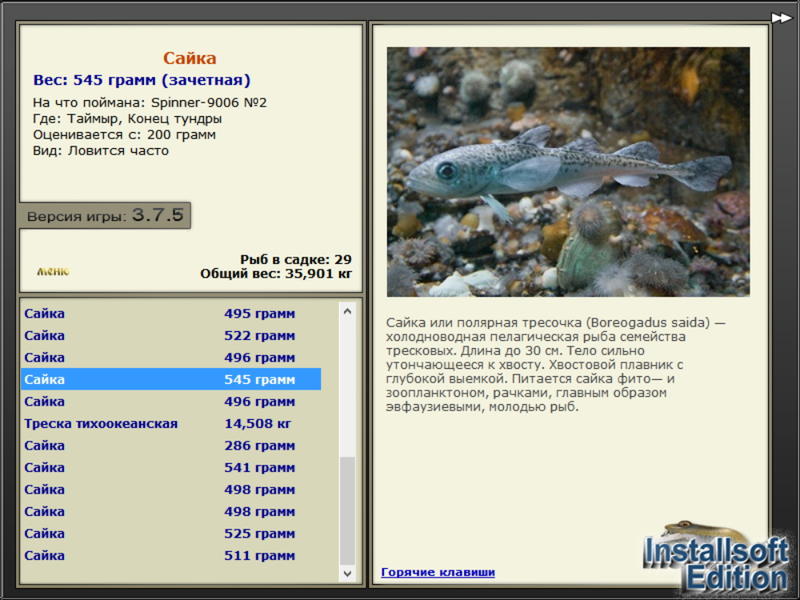The image size is (800, 600).
Task: Click the Рыб в садке: 29 counter
Action: click(296, 259)
